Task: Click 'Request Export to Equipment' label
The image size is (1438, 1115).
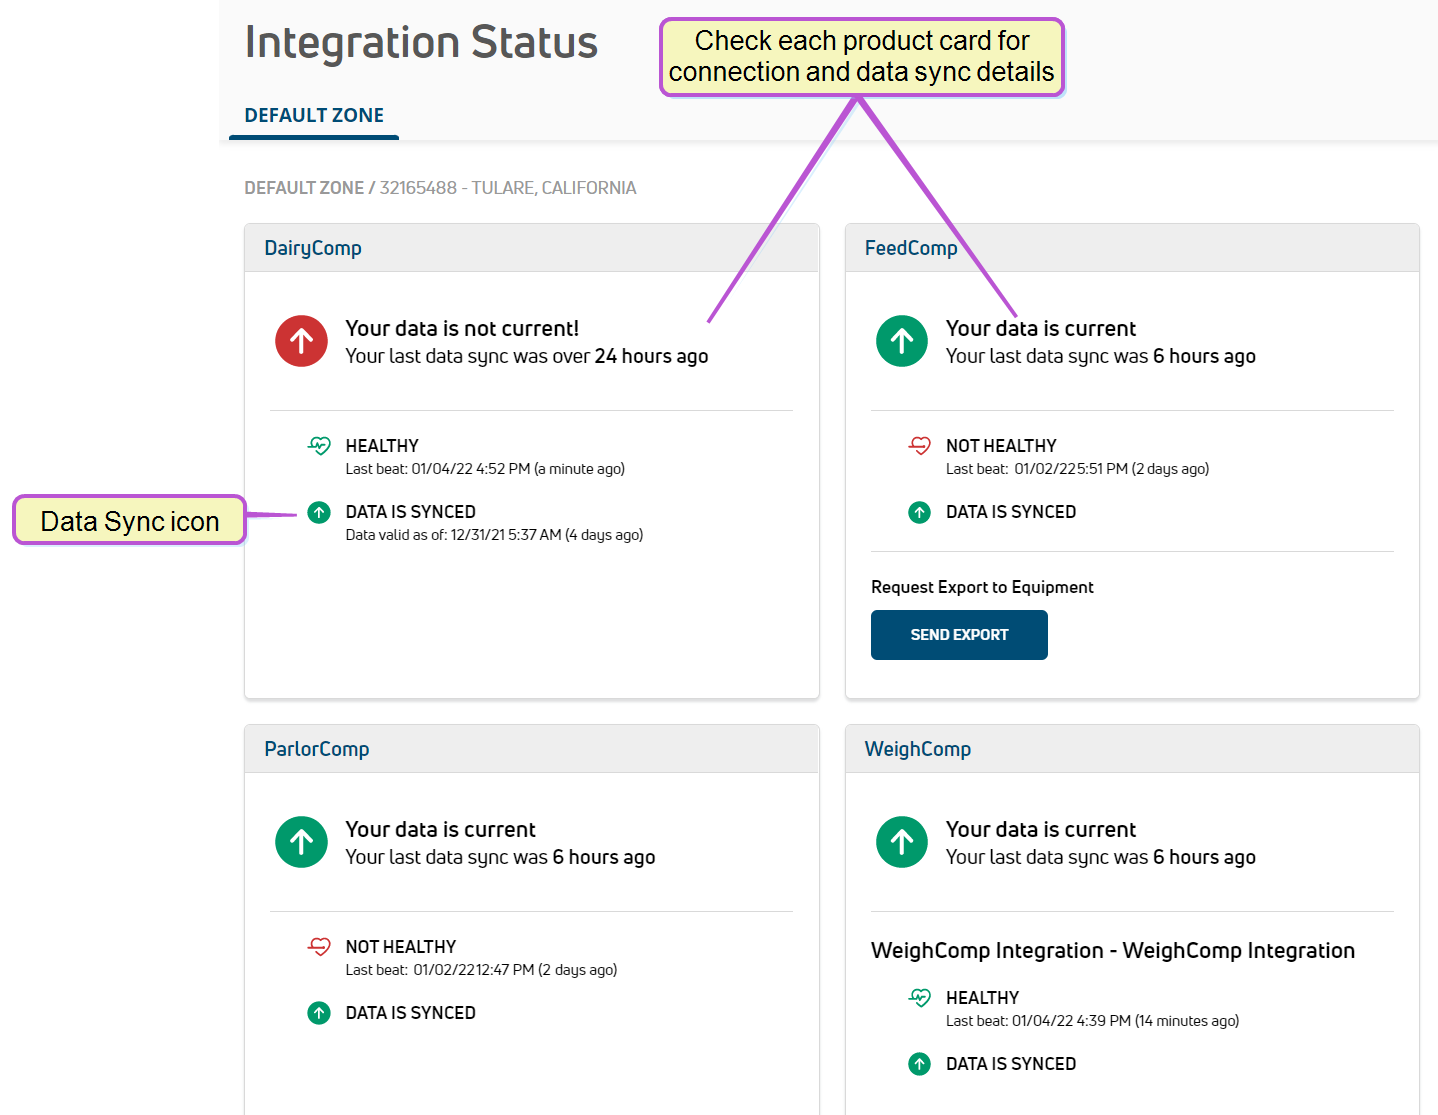Action: [x=982, y=587]
